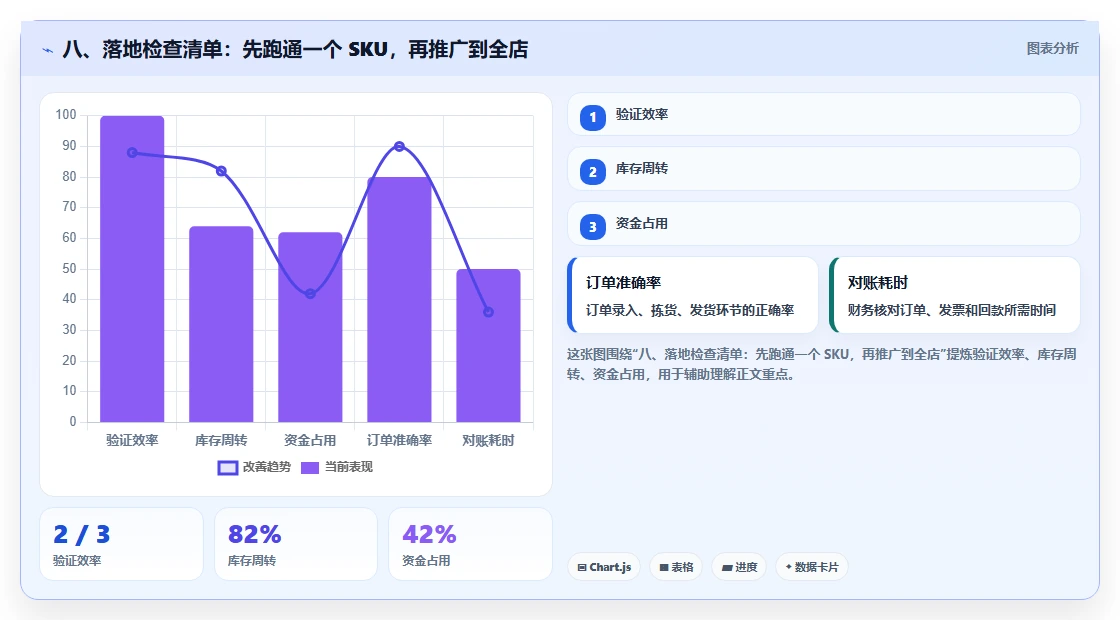Click the x-axis label 订单准确率

[x=399, y=441]
